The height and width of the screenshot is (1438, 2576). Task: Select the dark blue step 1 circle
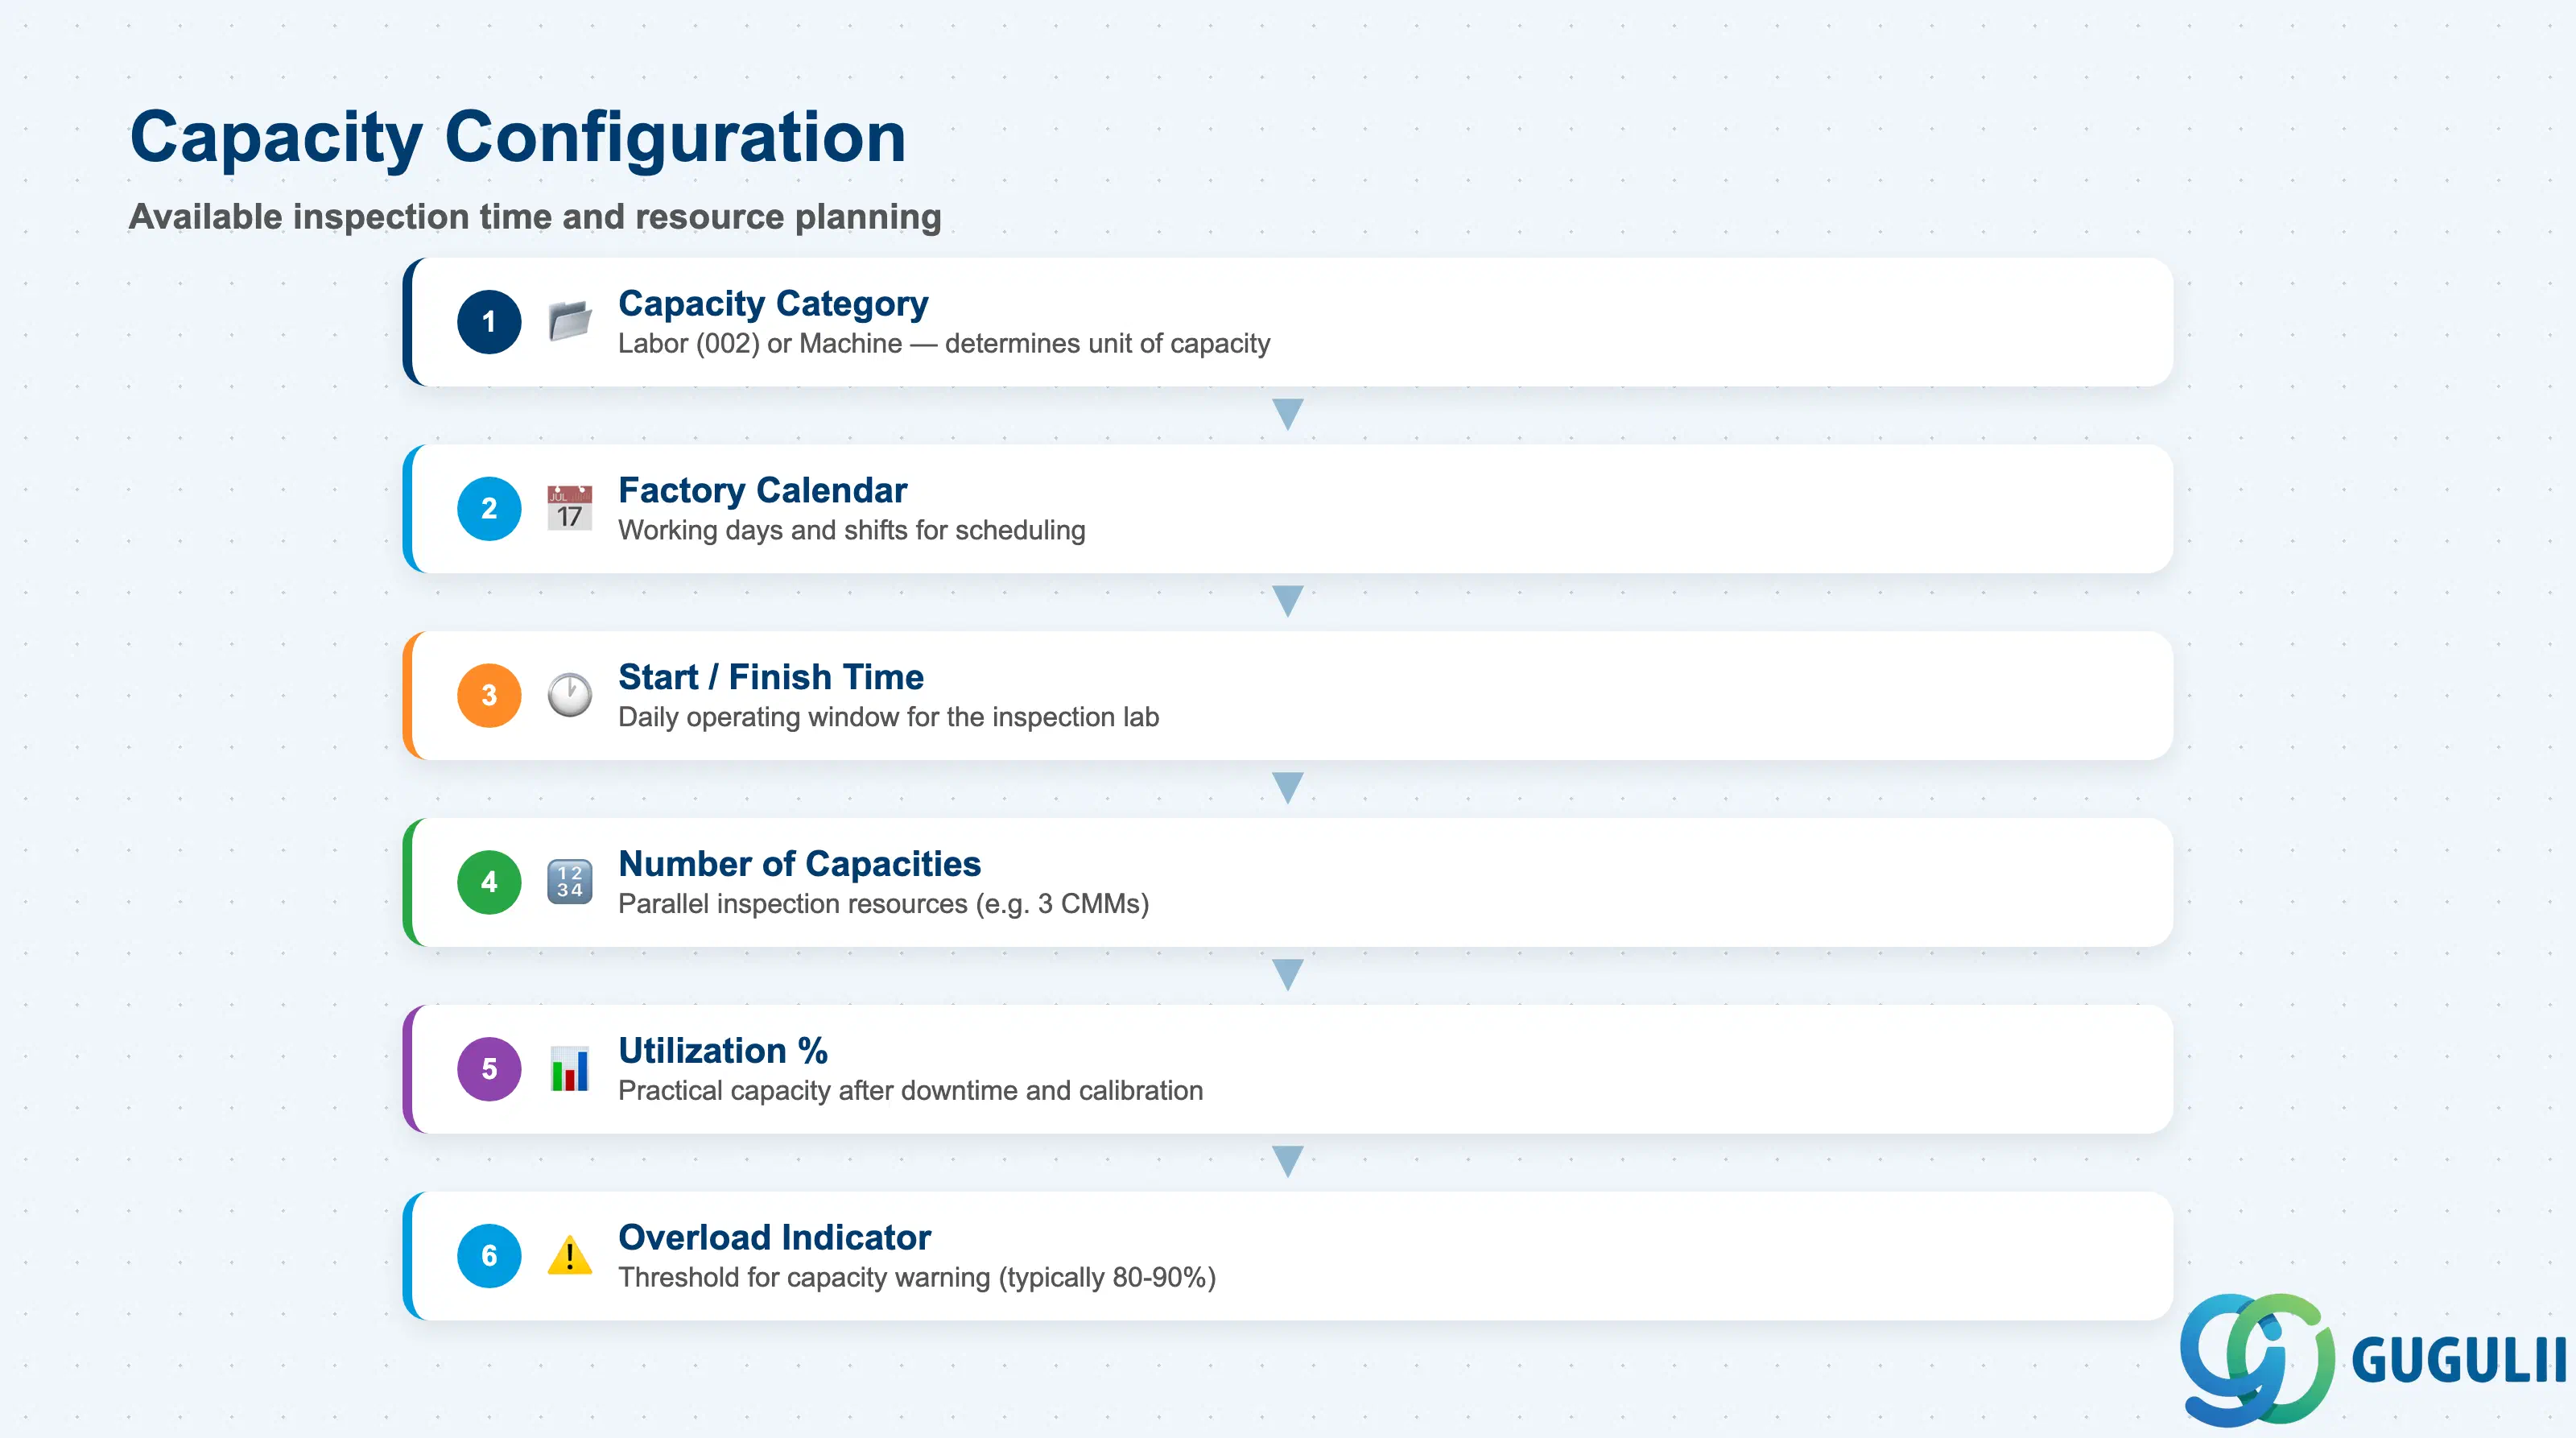point(489,322)
